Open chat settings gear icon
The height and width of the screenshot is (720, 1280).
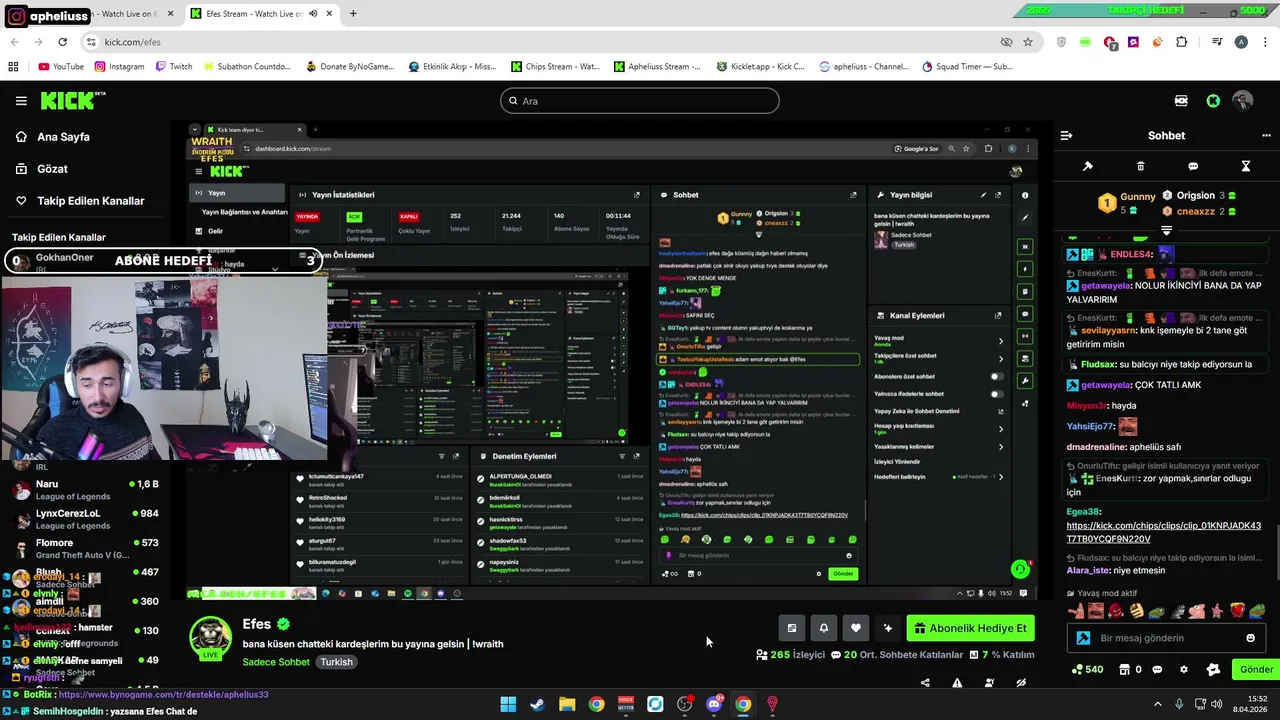coord(1184,670)
